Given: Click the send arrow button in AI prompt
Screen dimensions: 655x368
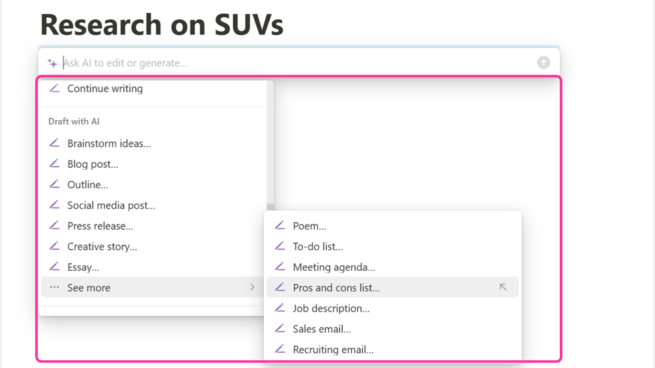Looking at the screenshot, I should pyautogui.click(x=543, y=63).
